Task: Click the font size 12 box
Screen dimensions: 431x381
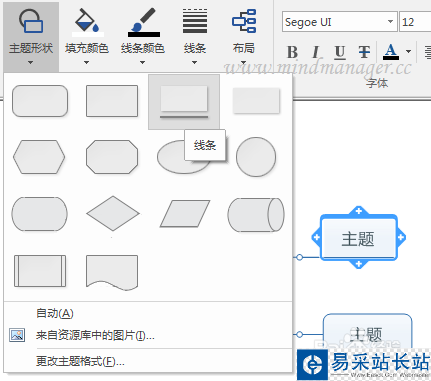Action: (415, 22)
